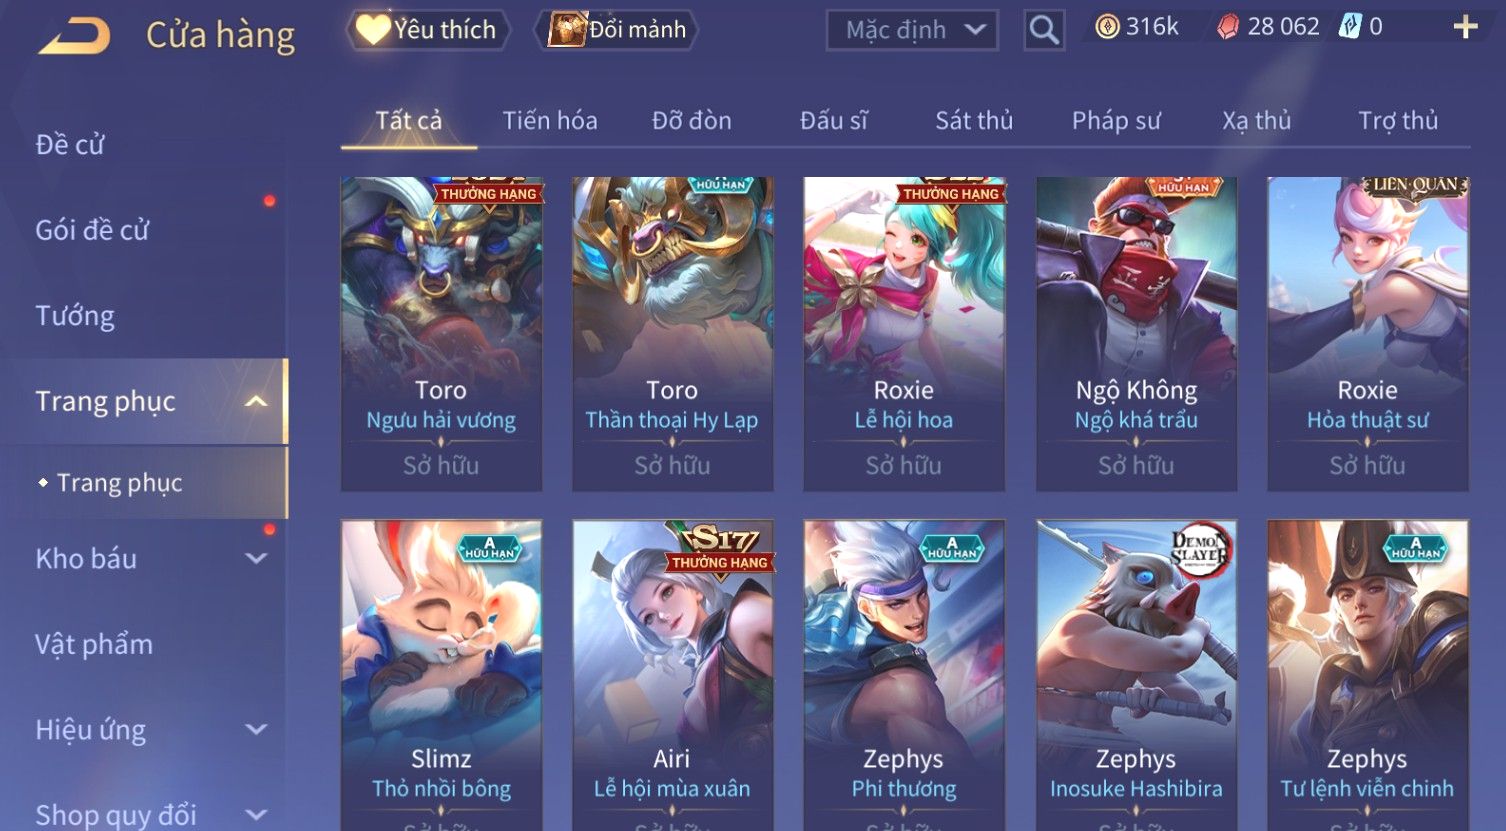The image size is (1506, 831).
Task: Open Gói đề cử in sidebar
Action: pyautogui.click(x=92, y=230)
